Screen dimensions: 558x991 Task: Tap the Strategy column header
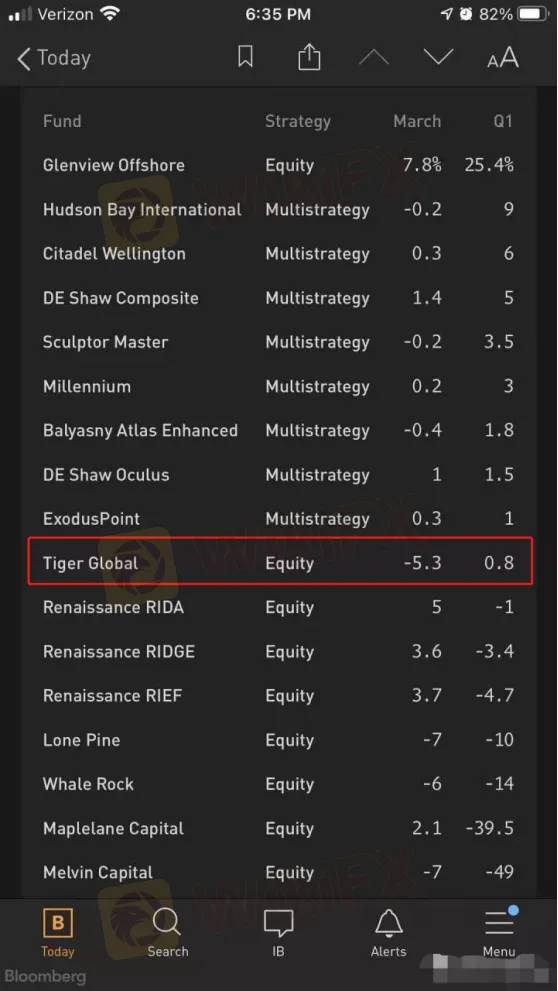[298, 122]
